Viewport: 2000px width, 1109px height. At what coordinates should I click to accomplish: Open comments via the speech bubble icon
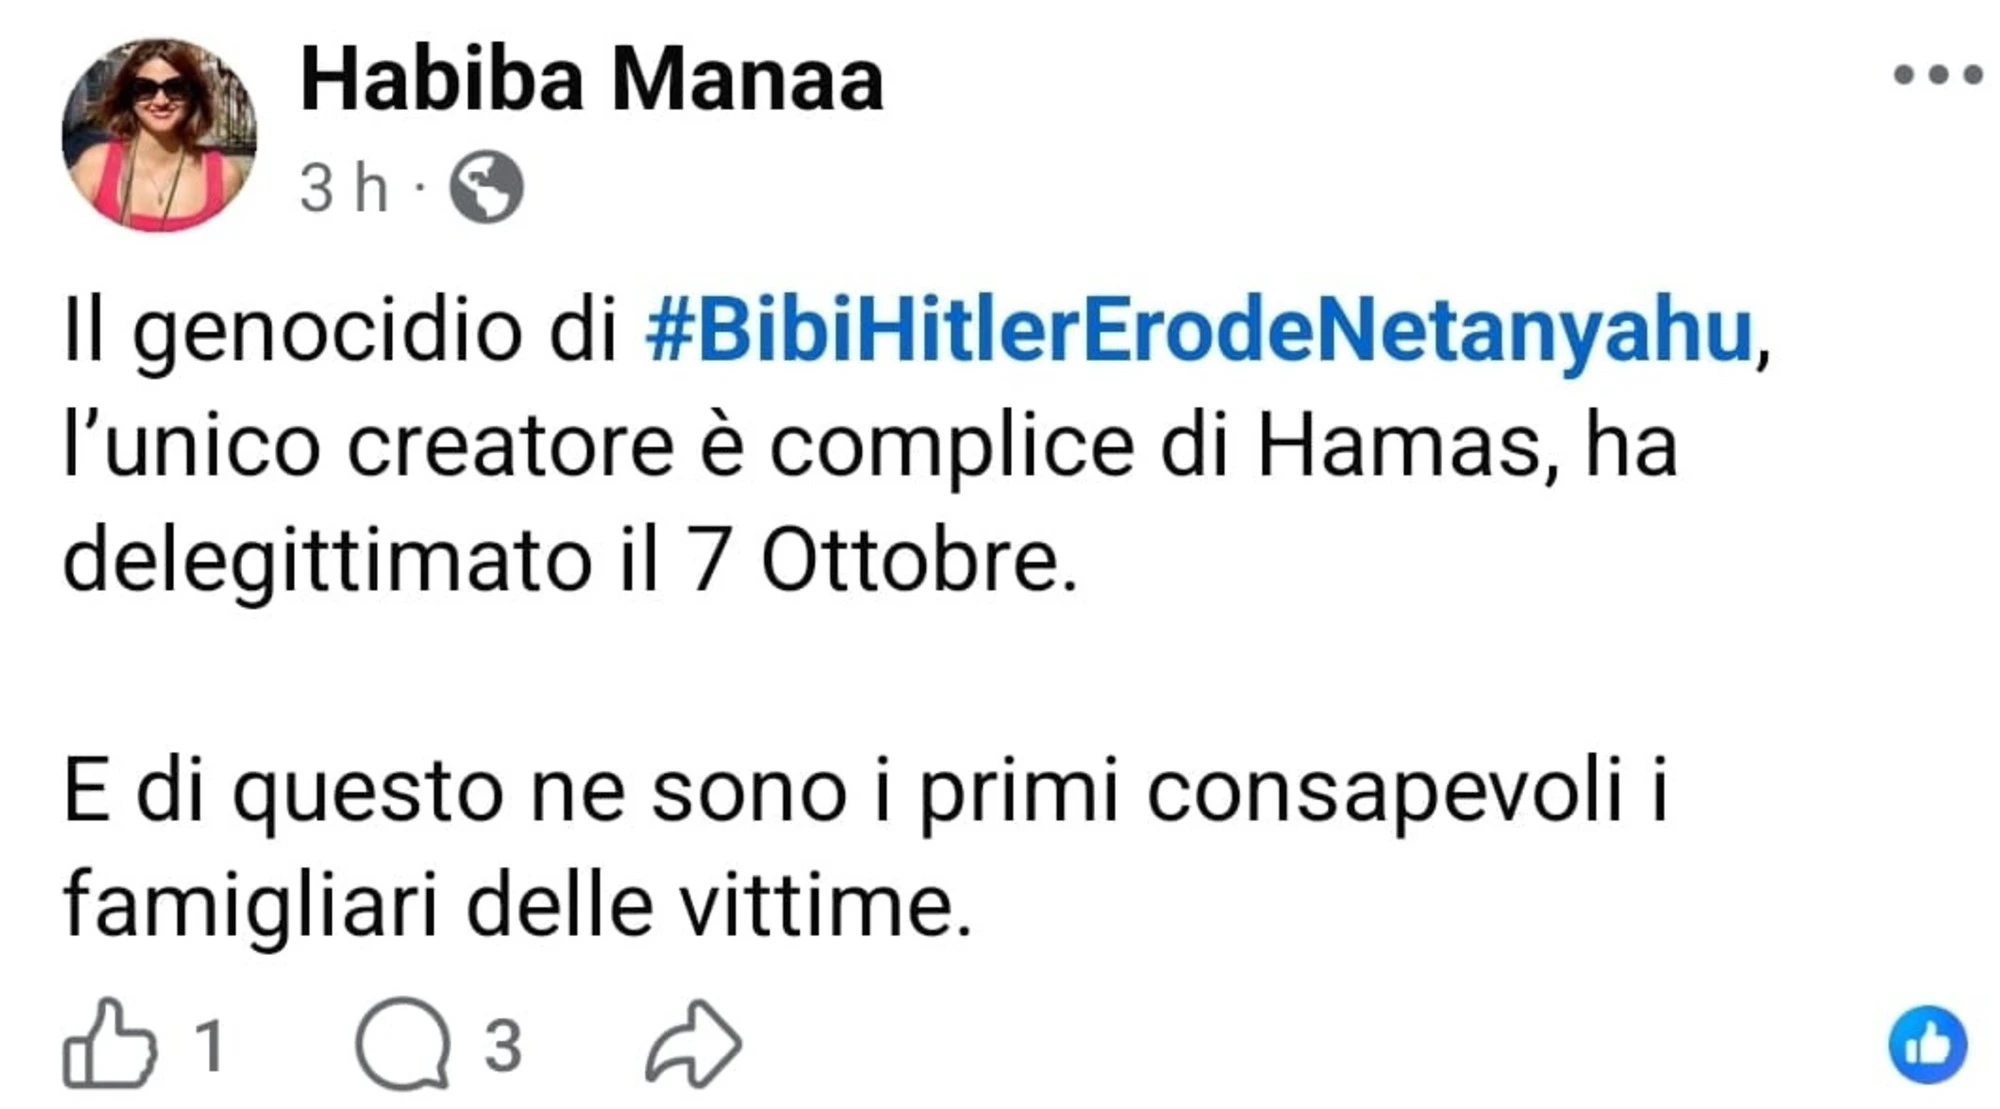[403, 1044]
